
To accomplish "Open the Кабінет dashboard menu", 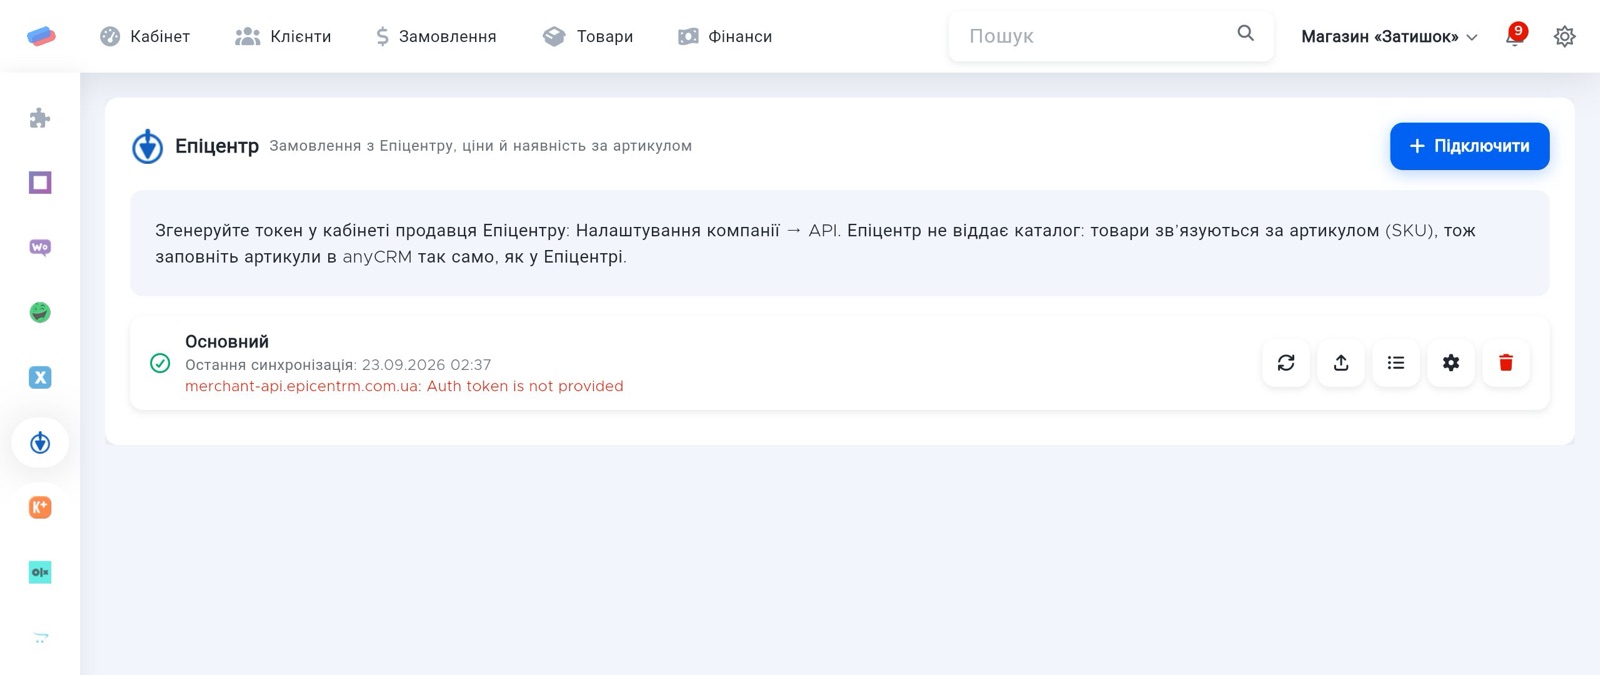I will (145, 36).
